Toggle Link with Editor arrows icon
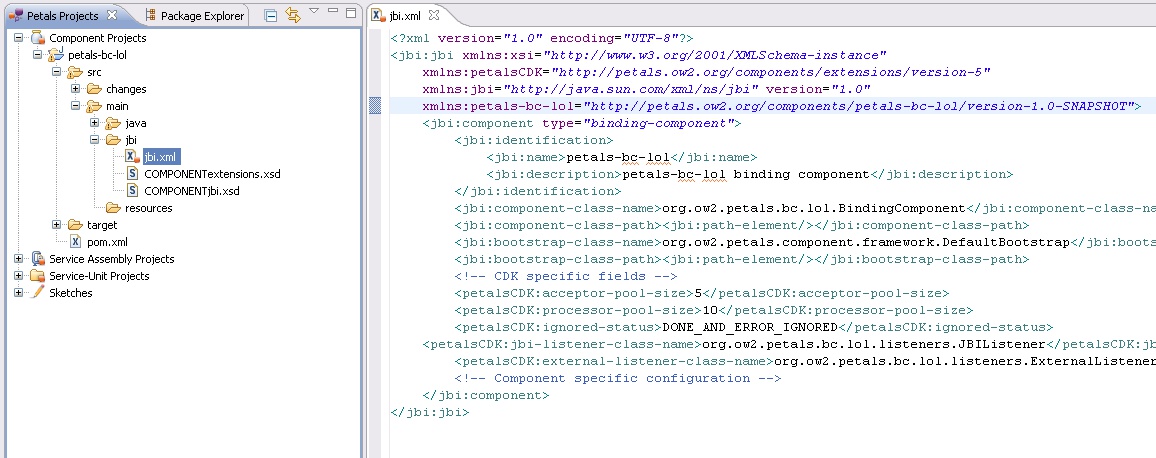 point(292,15)
